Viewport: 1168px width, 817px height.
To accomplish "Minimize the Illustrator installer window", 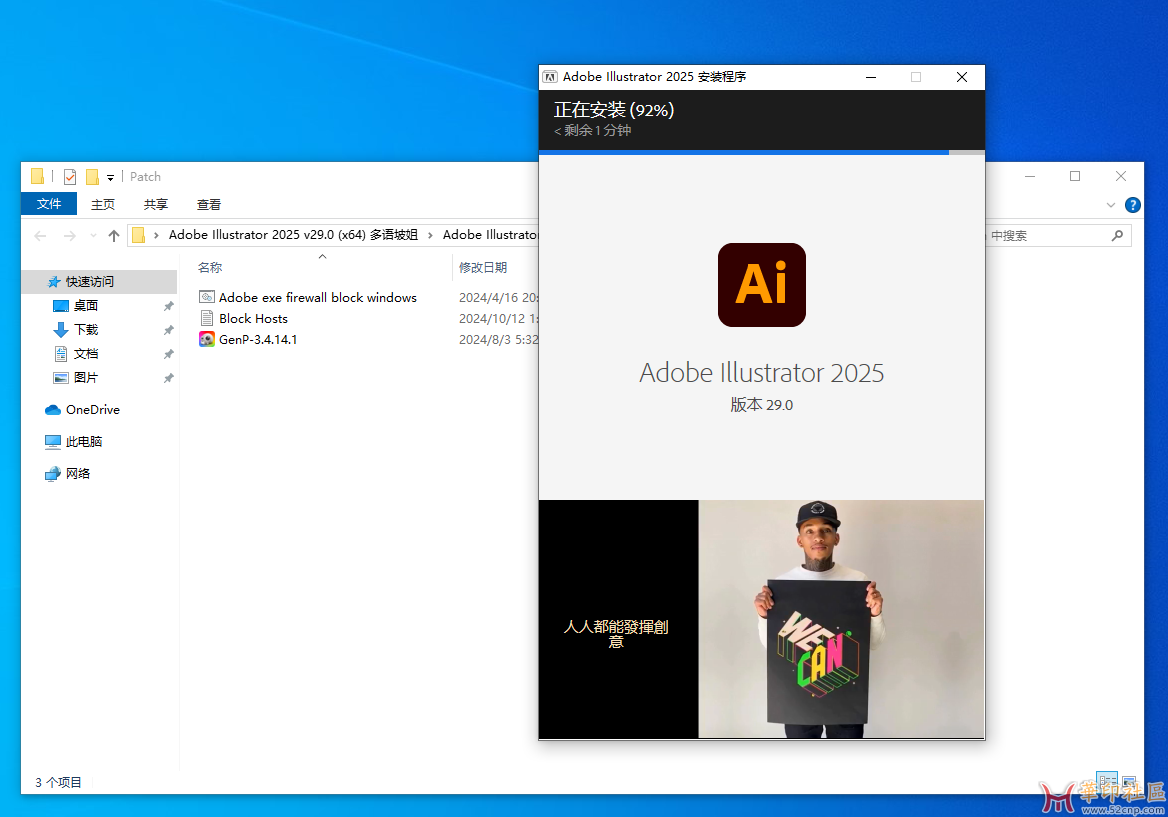I will coord(870,77).
